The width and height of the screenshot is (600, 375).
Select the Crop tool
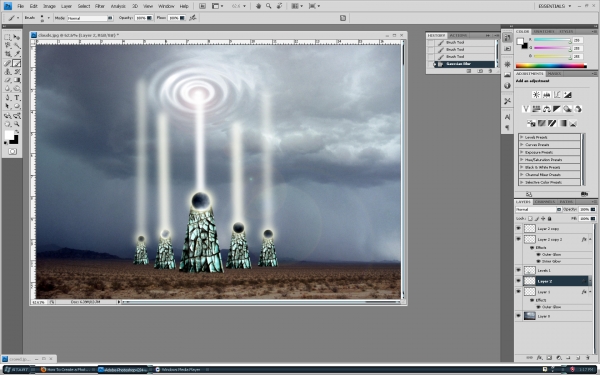tap(7, 54)
